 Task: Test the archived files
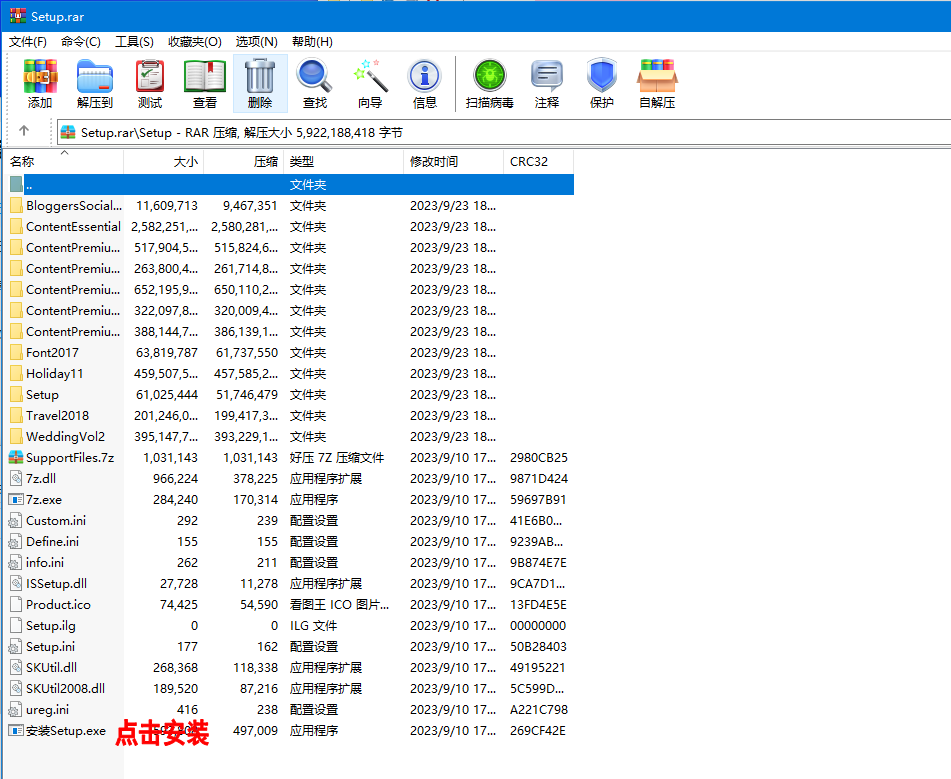coord(149,84)
